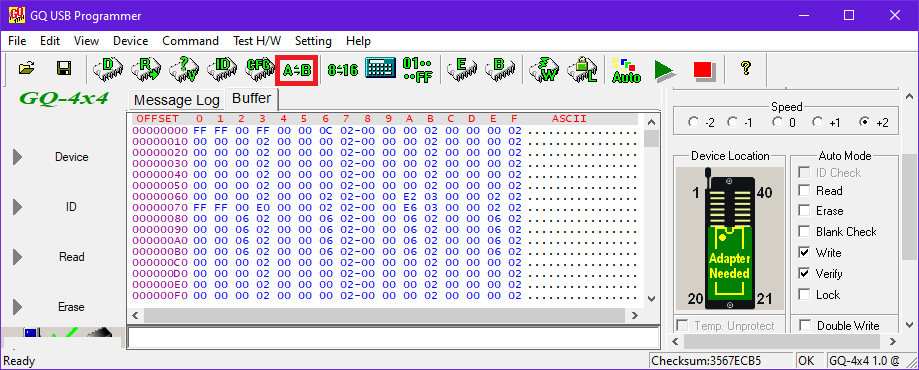Image resolution: width=919 pixels, height=370 pixels.
Task: Click the Read chip icon (R)
Action: 145,69
